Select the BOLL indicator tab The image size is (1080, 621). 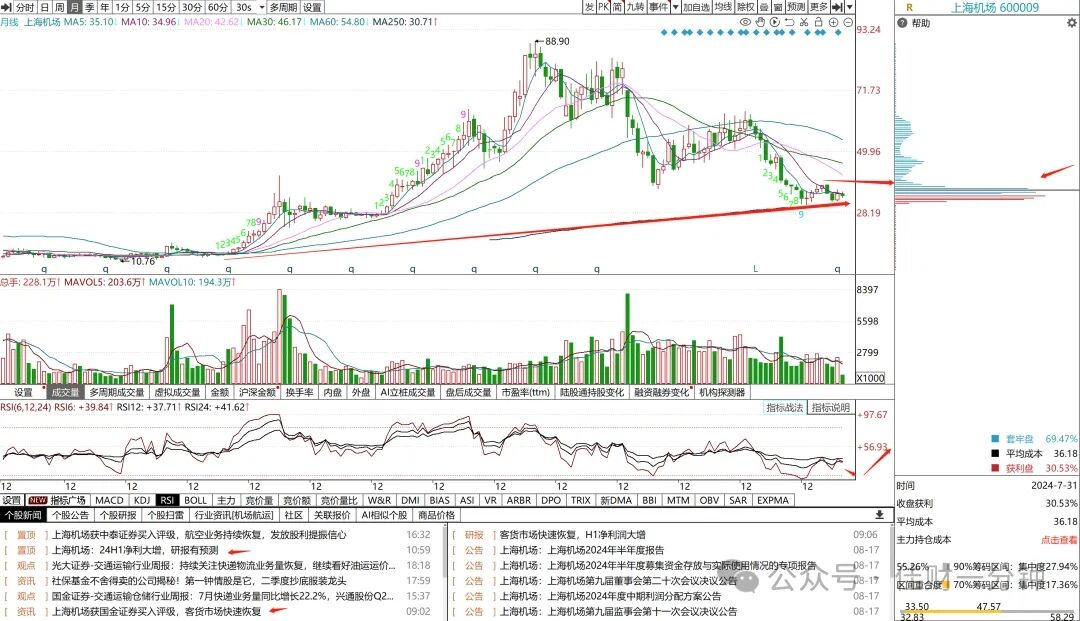pyautogui.click(x=195, y=501)
